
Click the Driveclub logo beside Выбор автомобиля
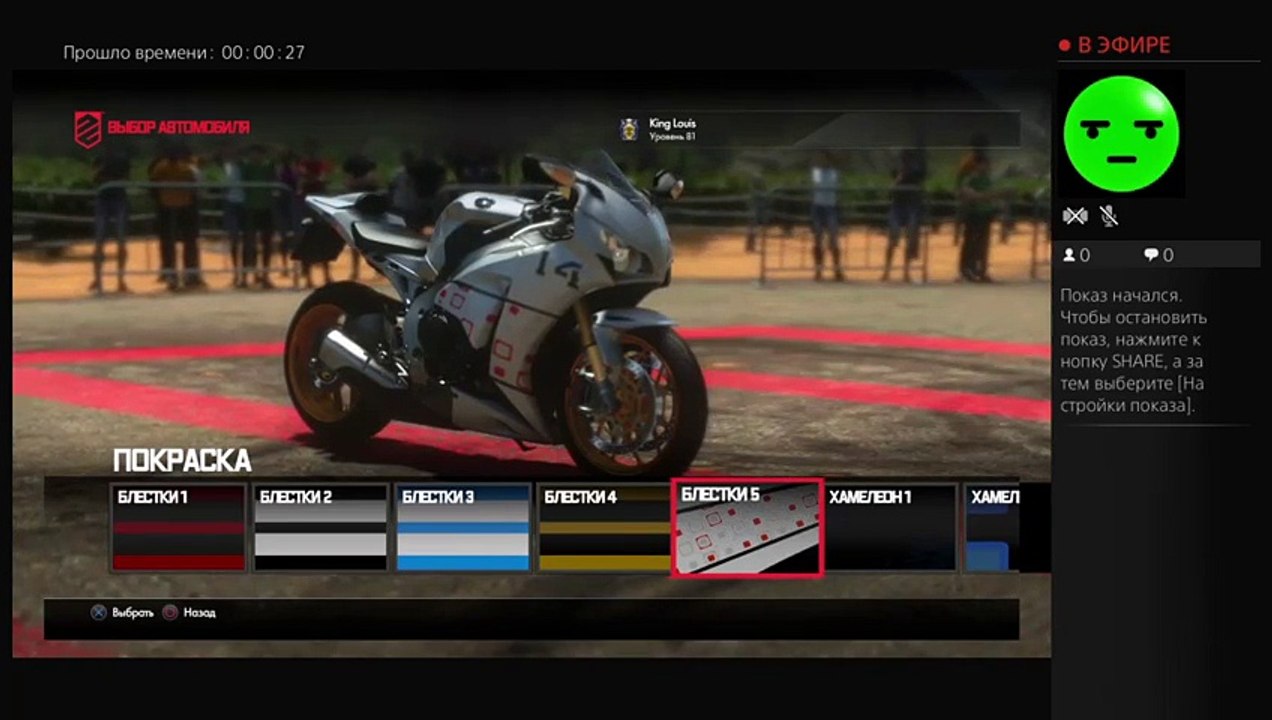[x=88, y=129]
